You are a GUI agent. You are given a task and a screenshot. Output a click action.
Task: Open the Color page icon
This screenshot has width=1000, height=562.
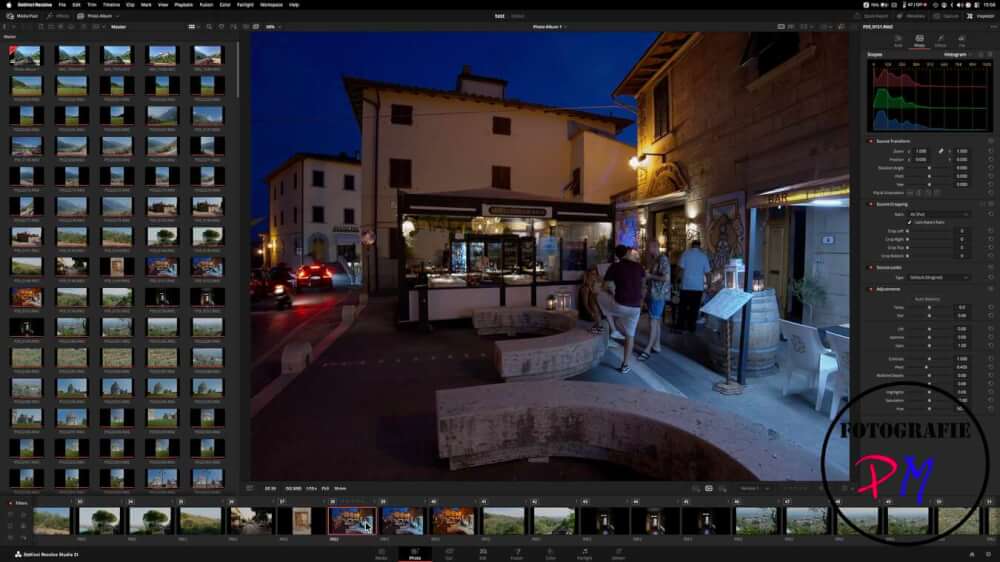[x=550, y=552]
